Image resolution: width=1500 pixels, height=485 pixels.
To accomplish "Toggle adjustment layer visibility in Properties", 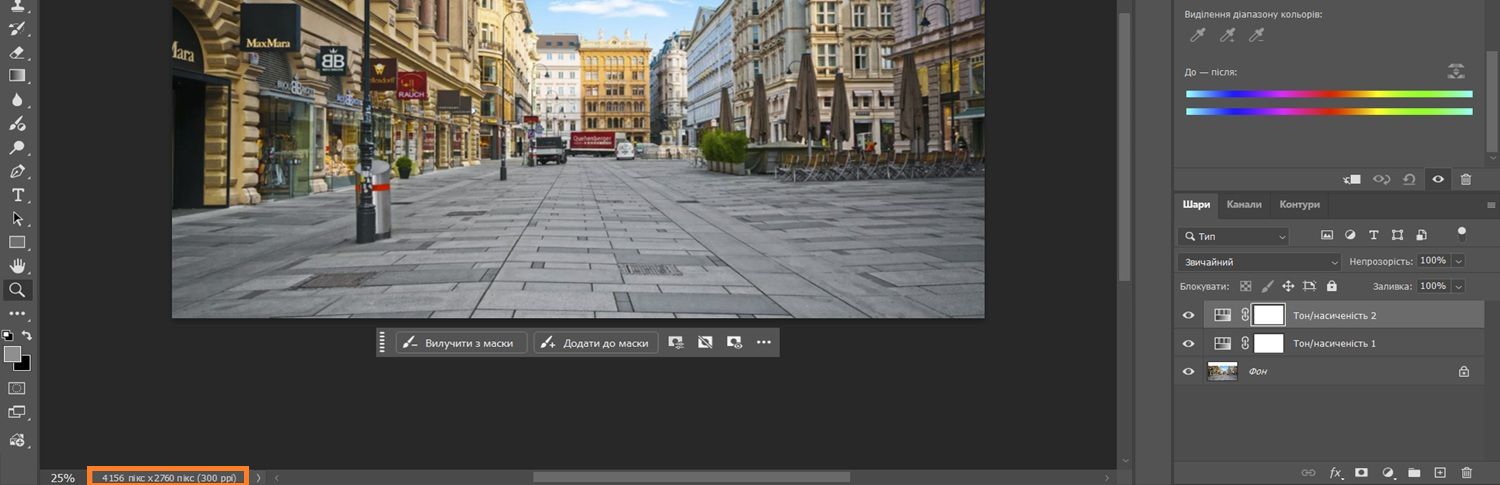I will 1438,179.
